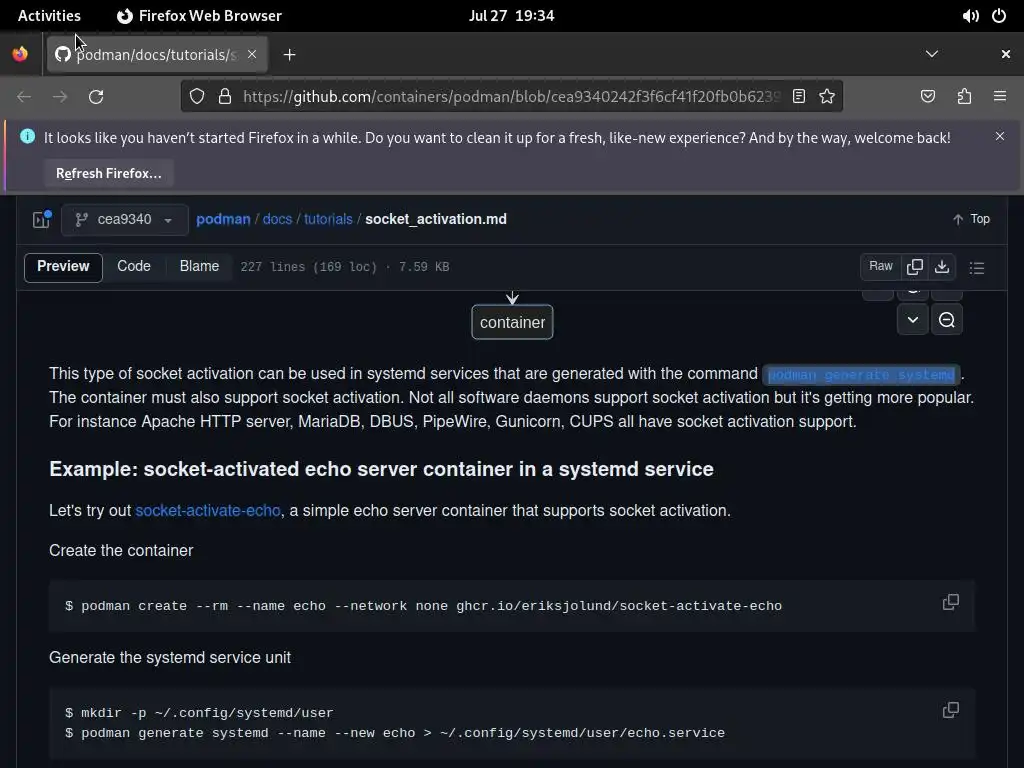Copy the mkdir and generate systemd commands
The image size is (1024, 768).
[950, 710]
